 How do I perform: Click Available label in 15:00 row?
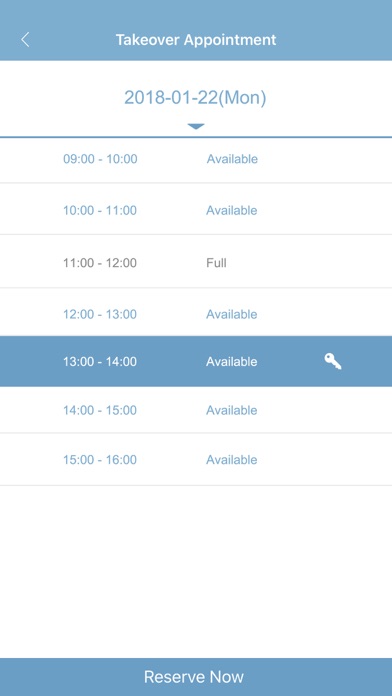[x=232, y=459]
